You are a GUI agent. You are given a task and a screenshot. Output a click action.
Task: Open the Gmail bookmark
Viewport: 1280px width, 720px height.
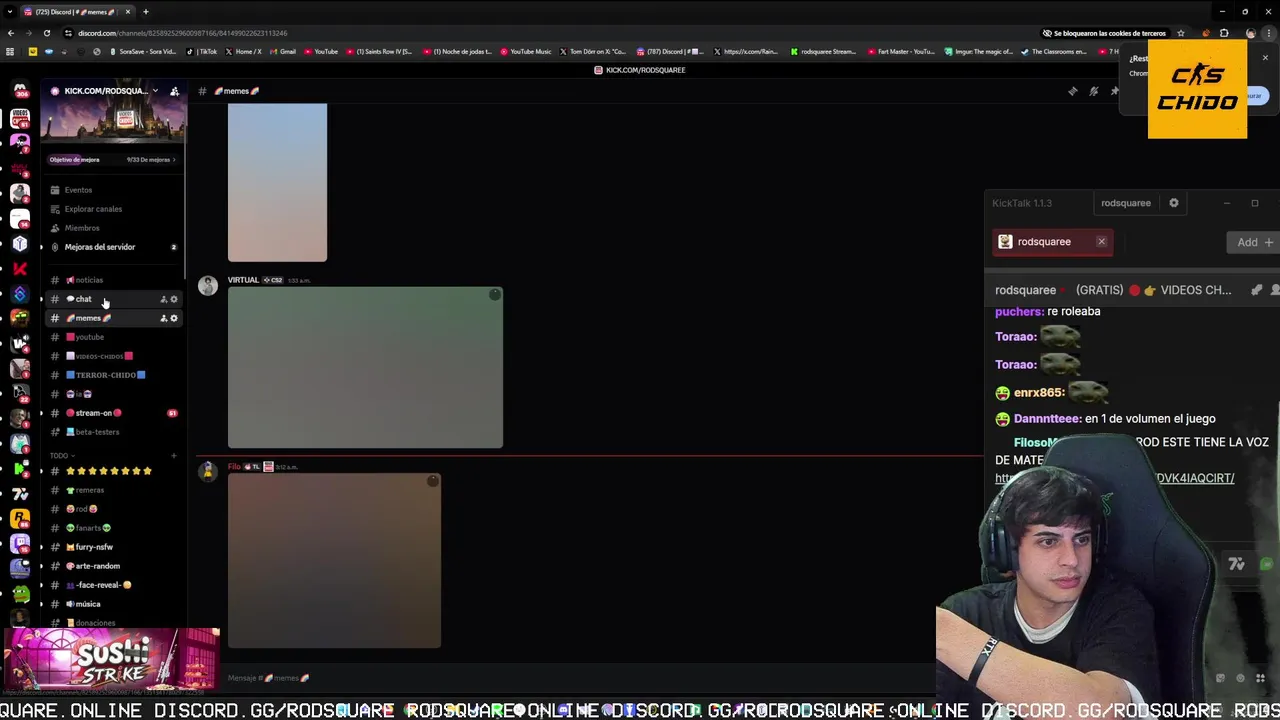(x=284, y=52)
